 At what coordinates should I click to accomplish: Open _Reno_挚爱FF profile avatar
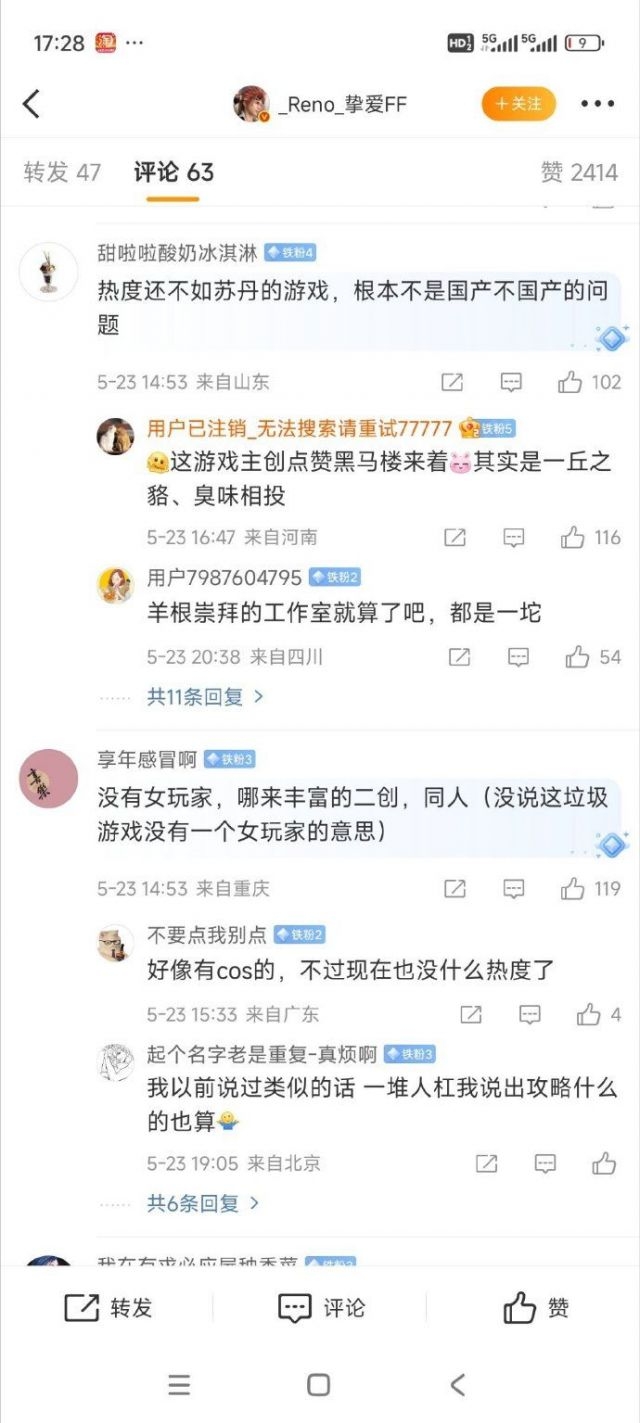coord(251,104)
